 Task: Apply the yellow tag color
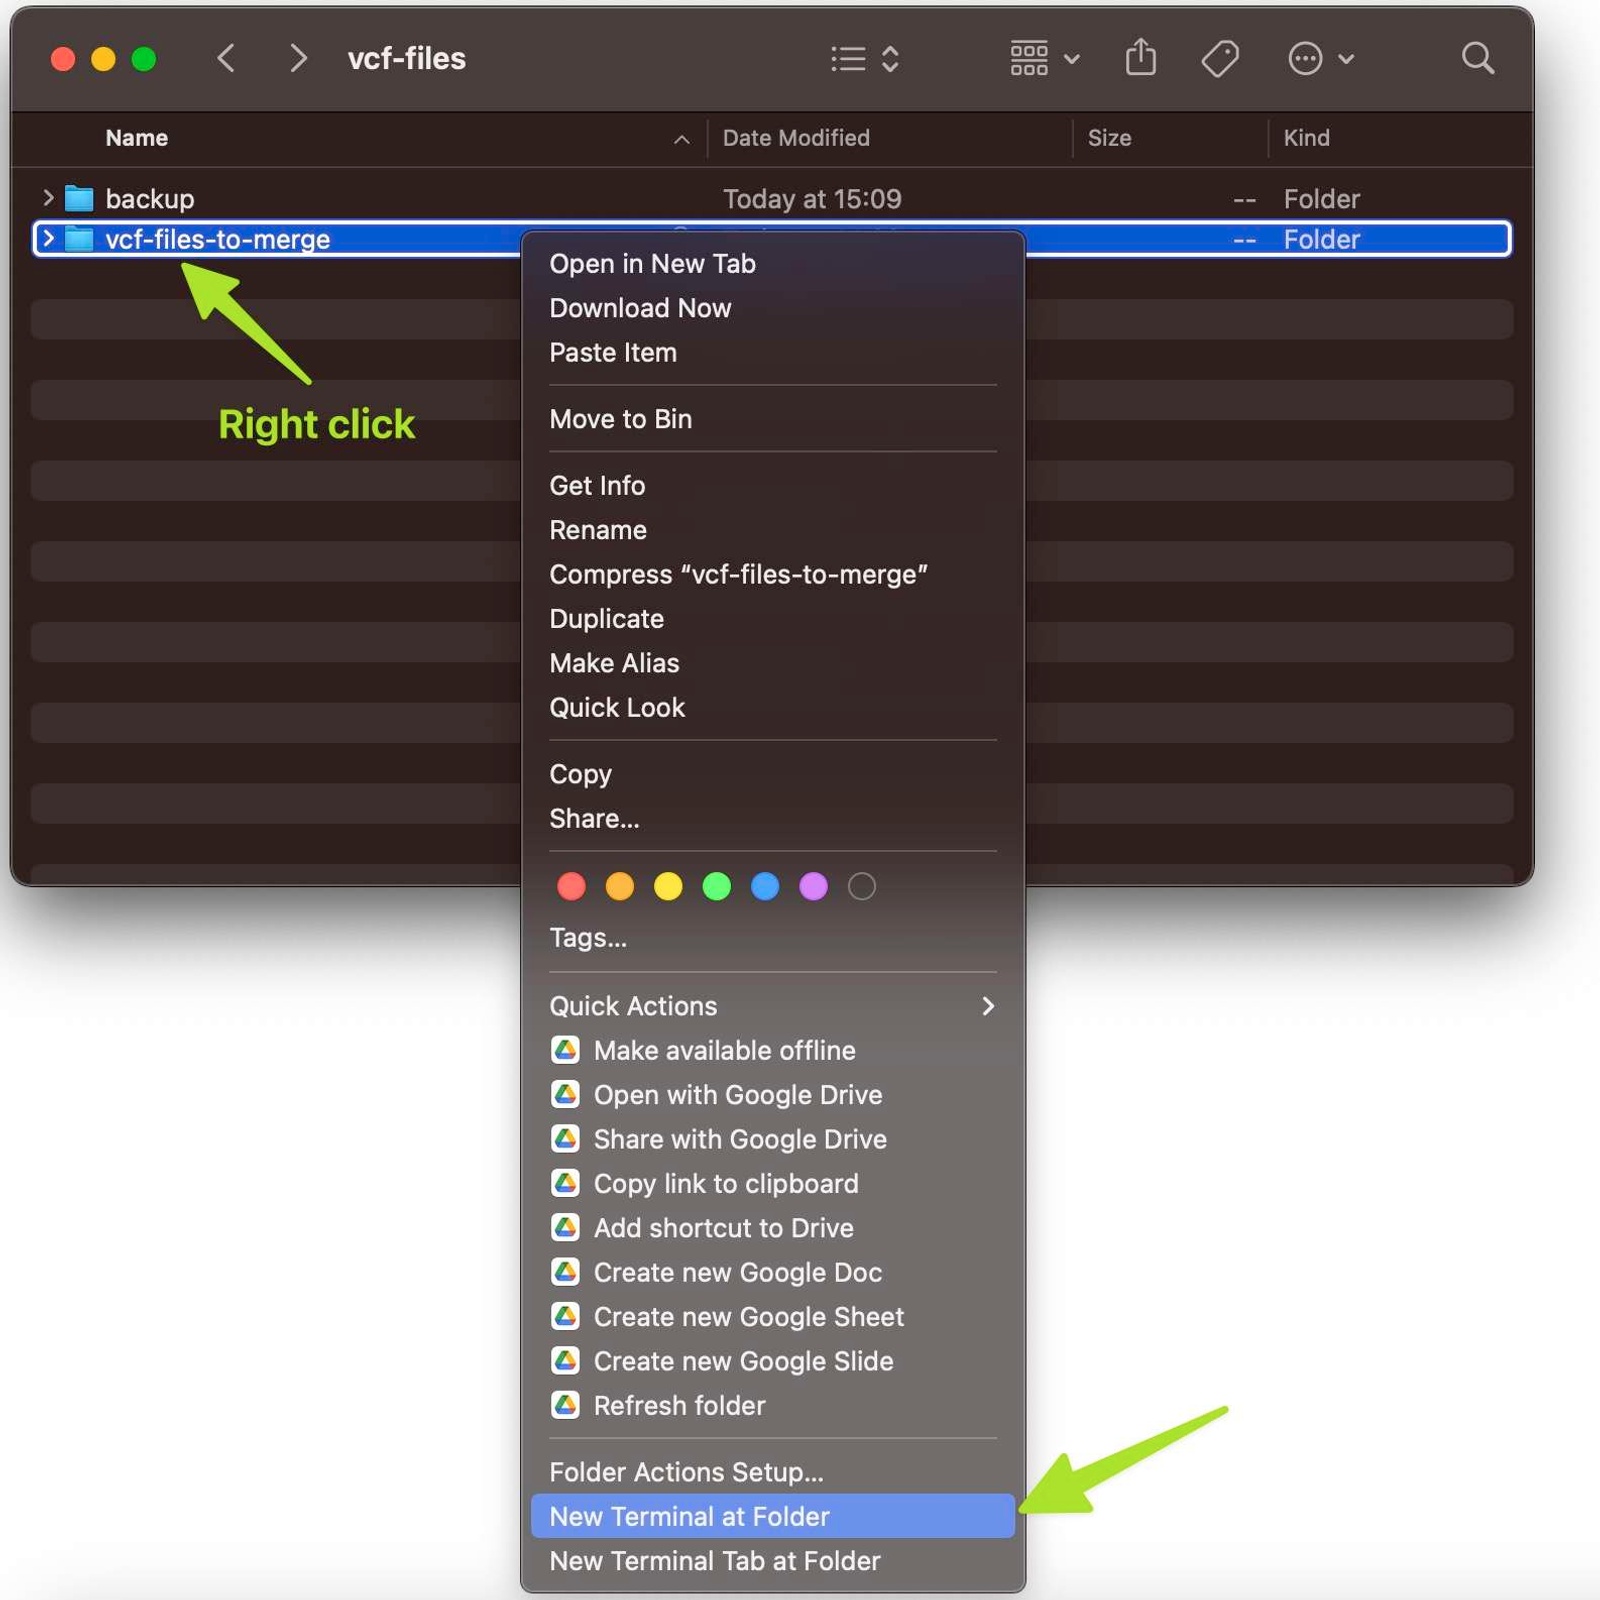(x=668, y=886)
